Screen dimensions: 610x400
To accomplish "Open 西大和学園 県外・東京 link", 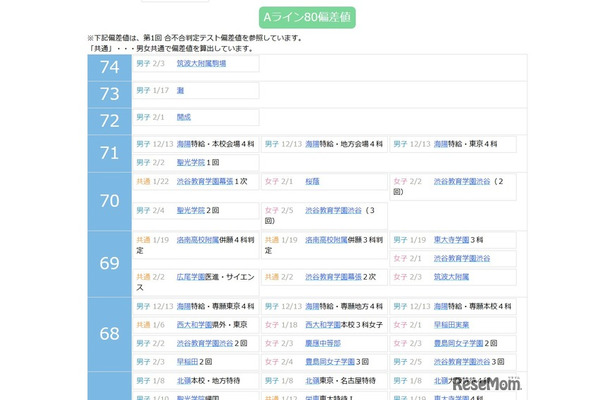I will [194, 325].
